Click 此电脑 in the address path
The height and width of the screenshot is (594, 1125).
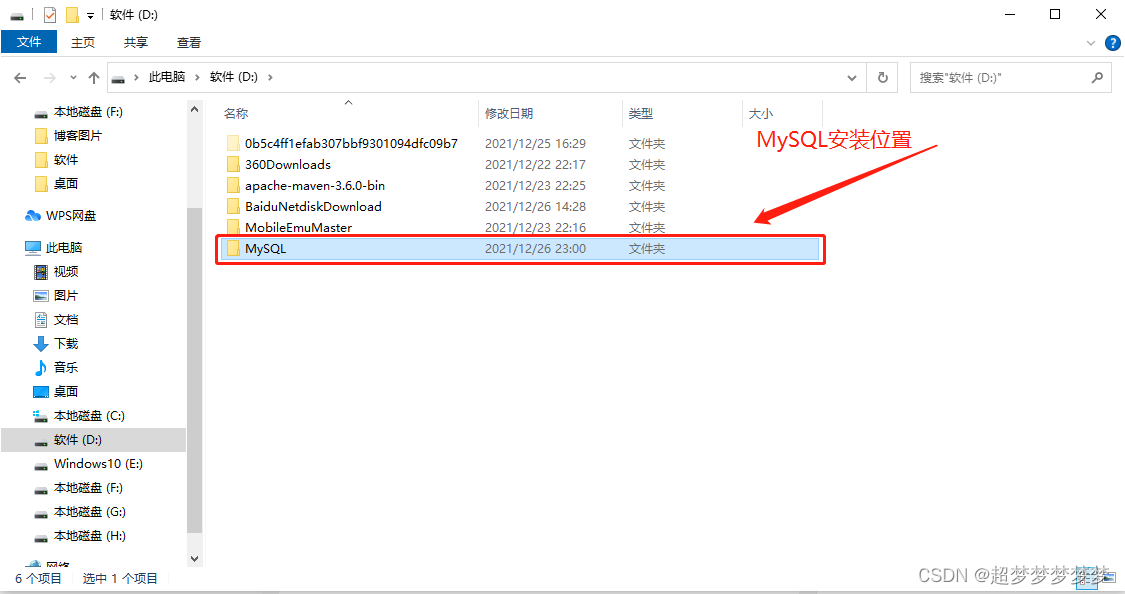pos(166,77)
